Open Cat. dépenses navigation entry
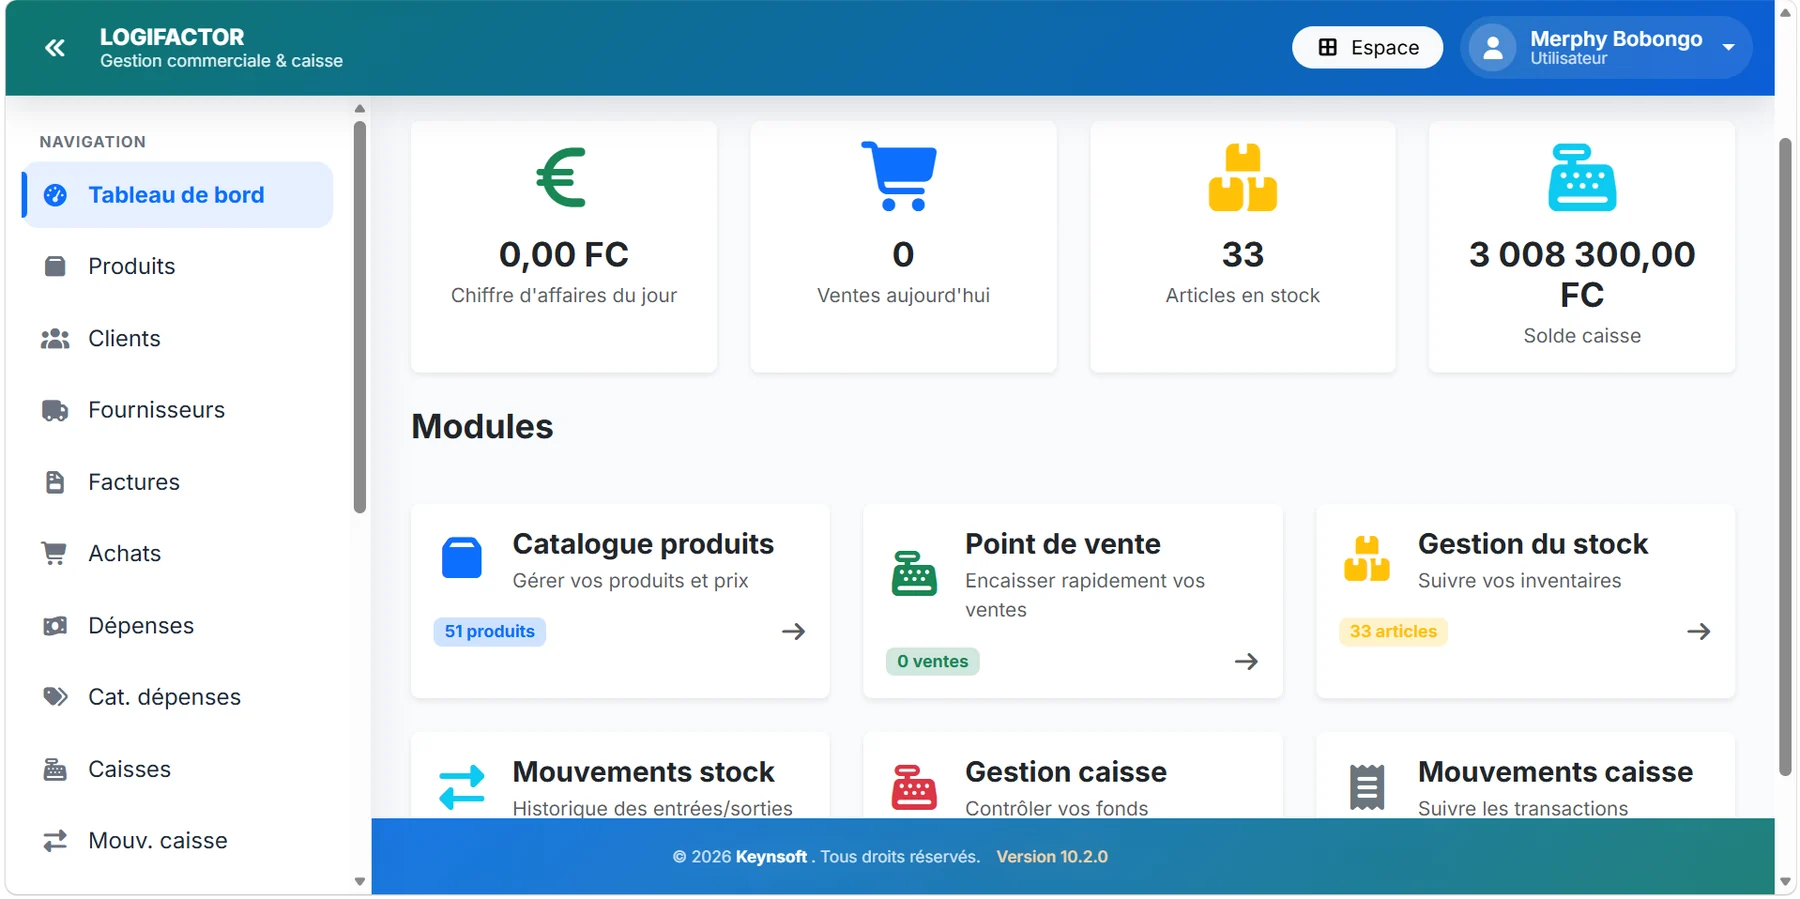Screen dimensions: 1800x899 tap(178, 697)
